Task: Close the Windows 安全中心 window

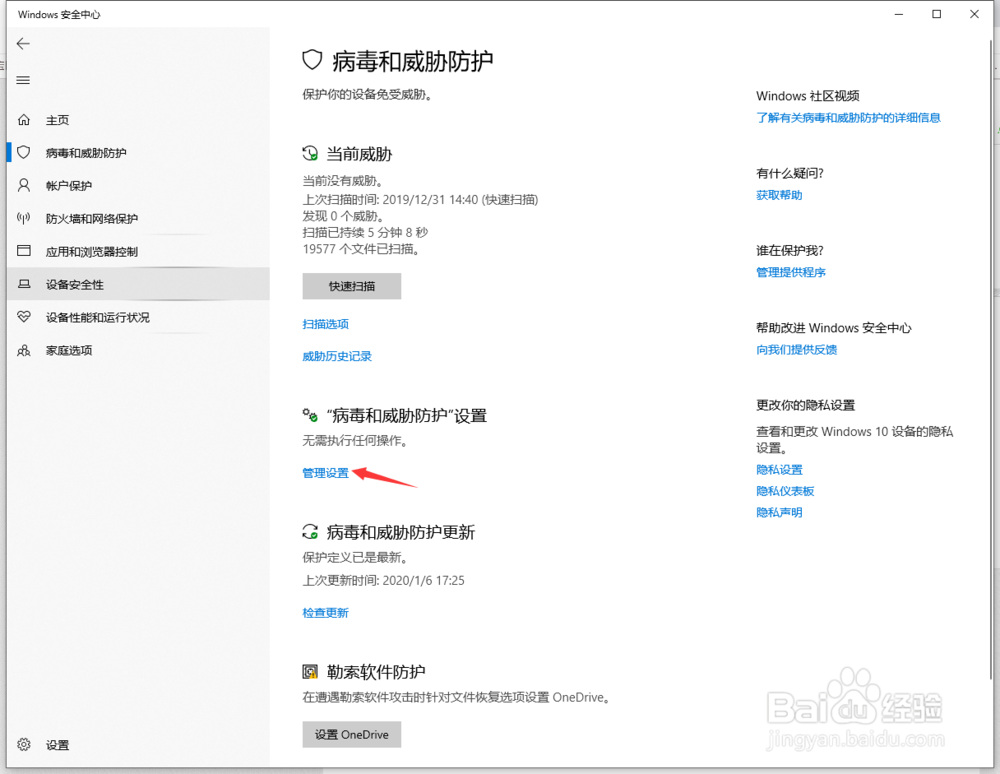Action: click(x=974, y=14)
